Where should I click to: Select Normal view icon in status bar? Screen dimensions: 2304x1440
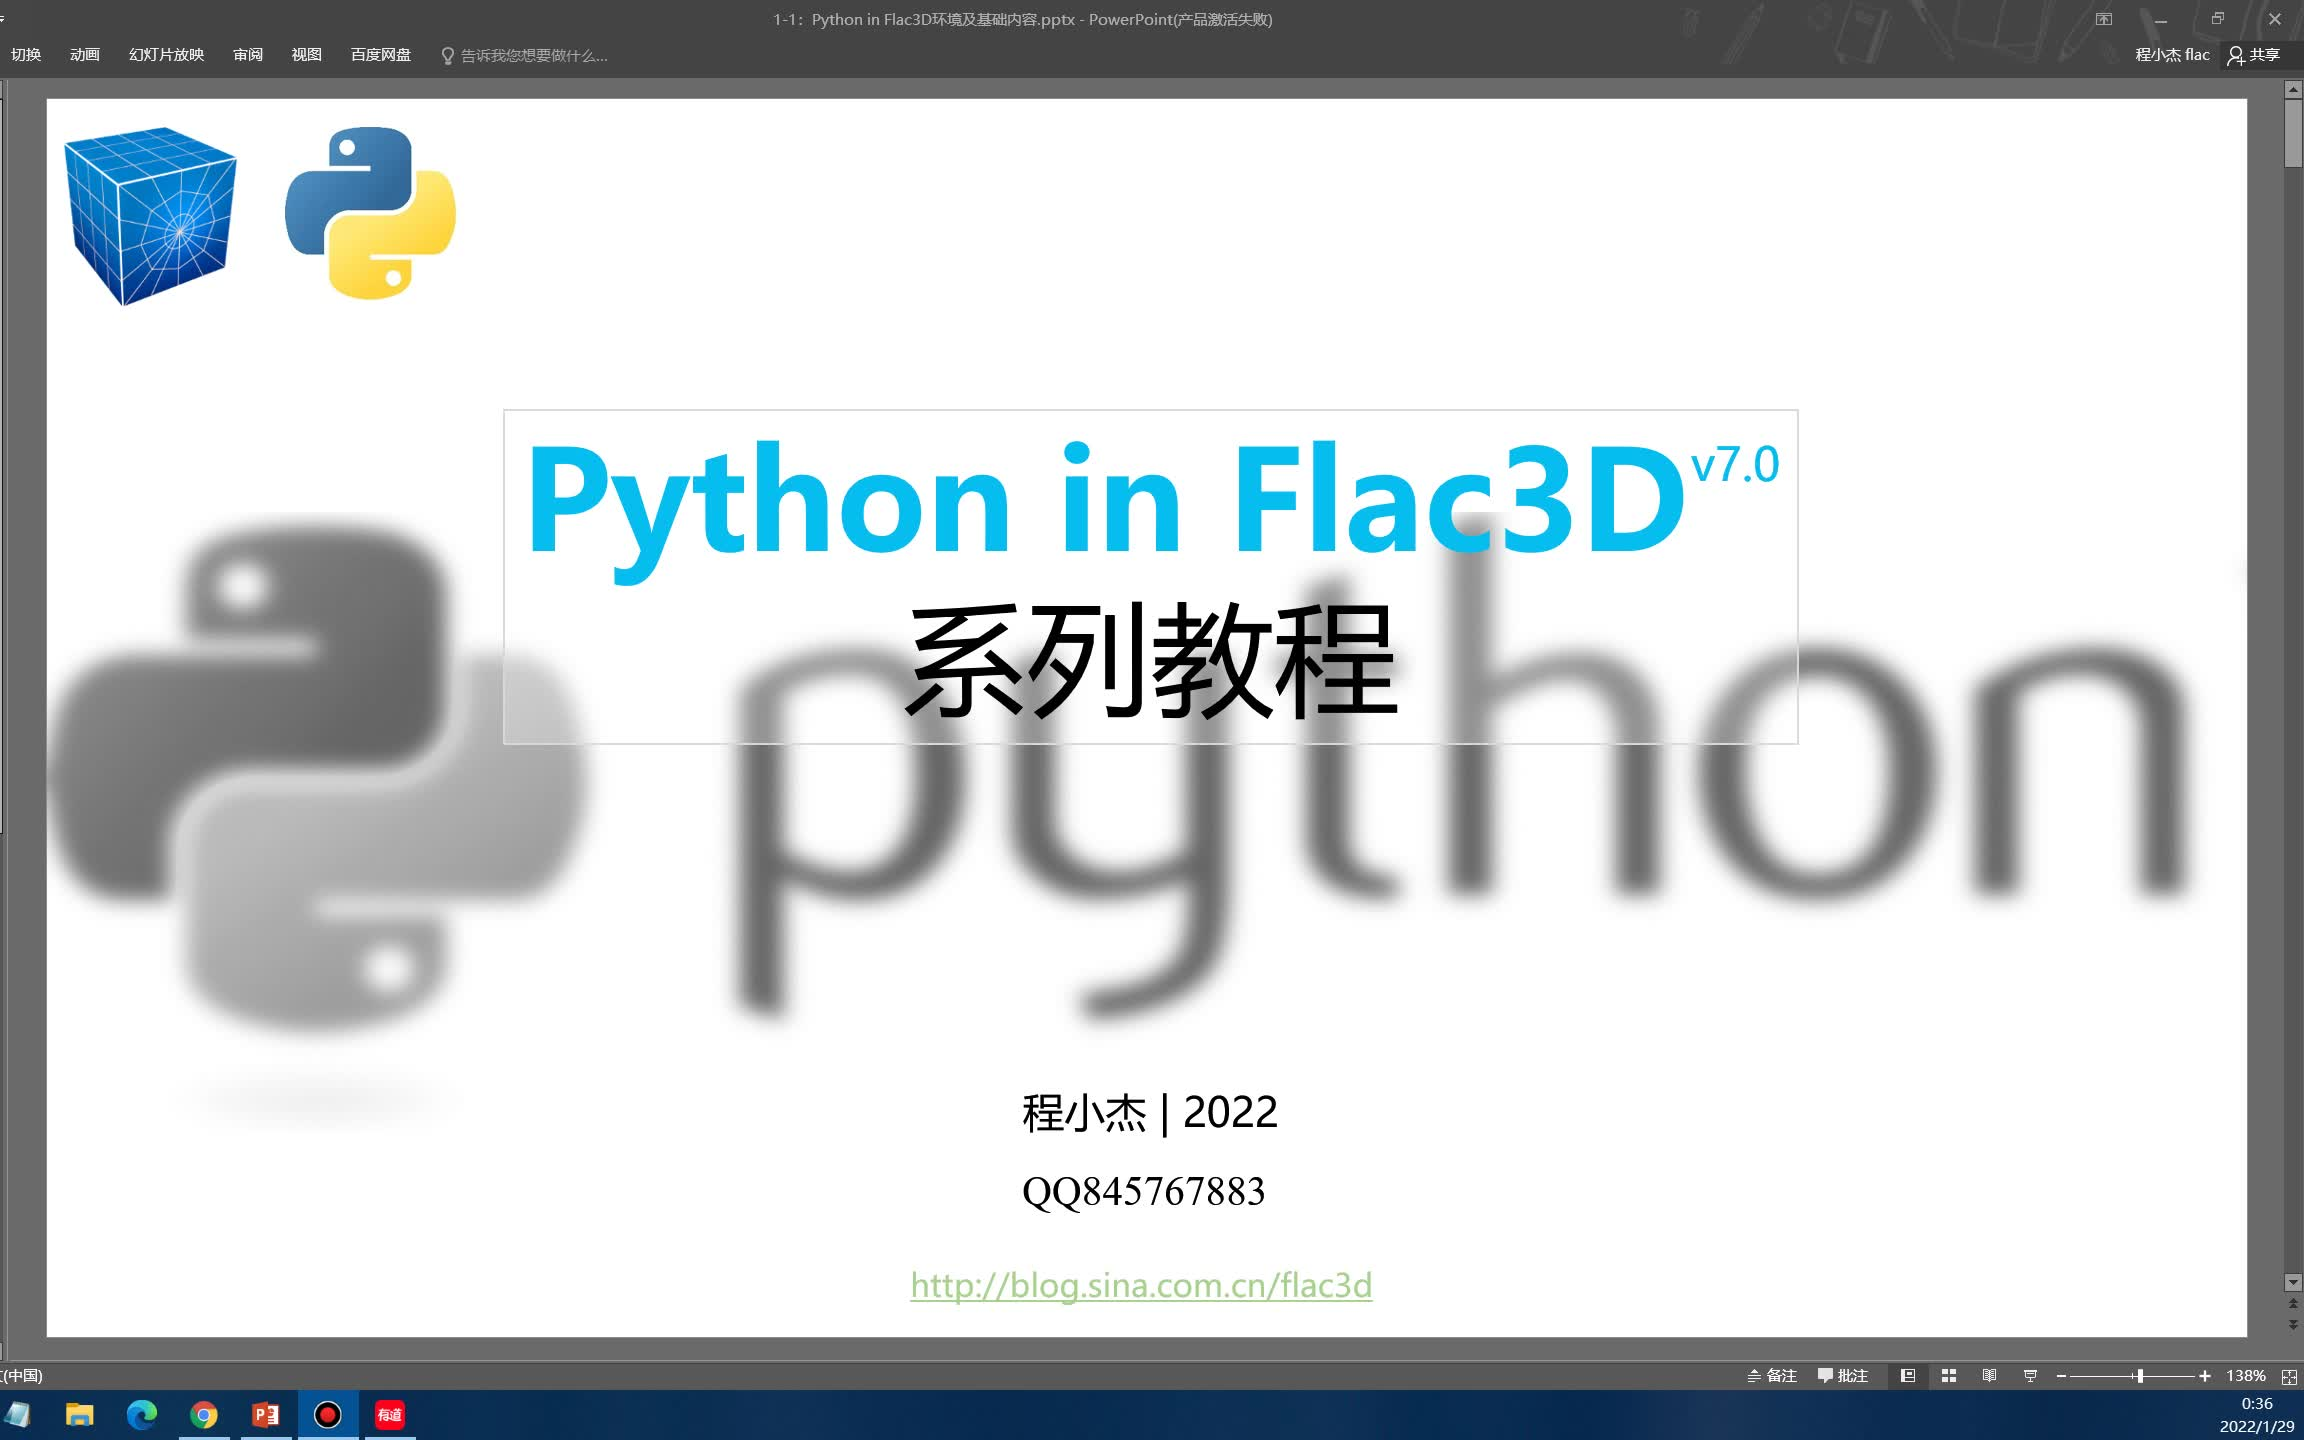[x=1909, y=1377]
